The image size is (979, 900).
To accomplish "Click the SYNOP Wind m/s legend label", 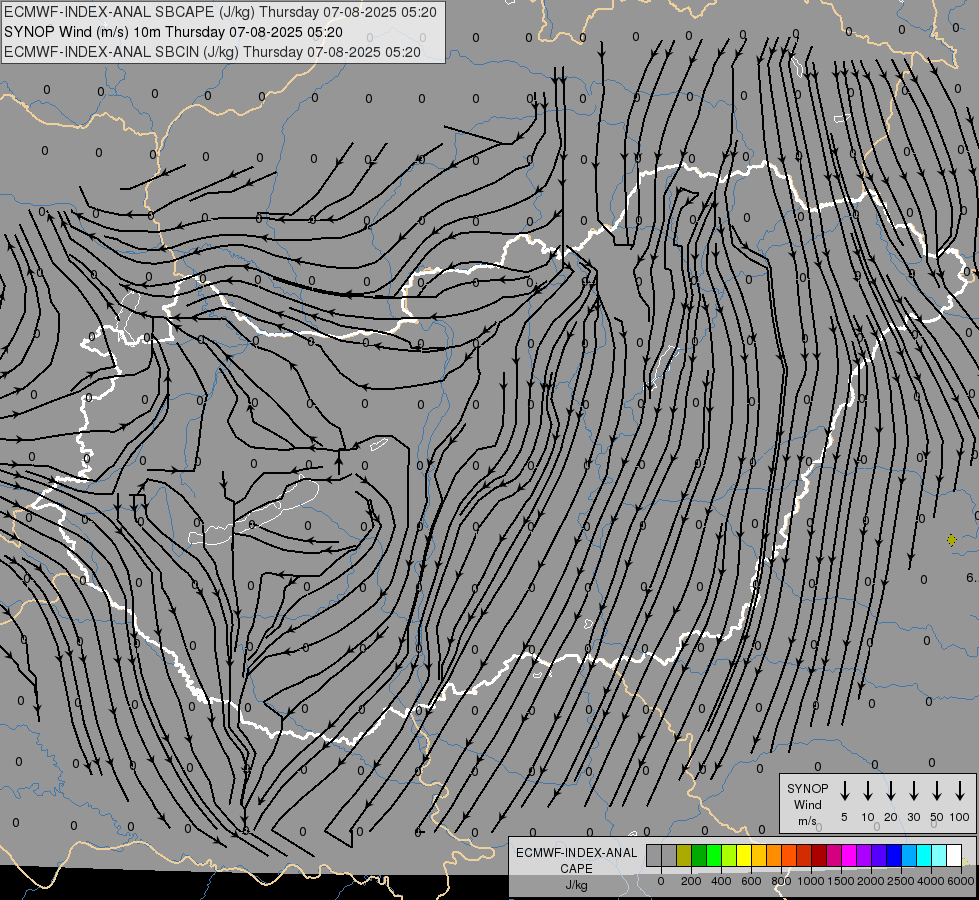I will coord(807,804).
